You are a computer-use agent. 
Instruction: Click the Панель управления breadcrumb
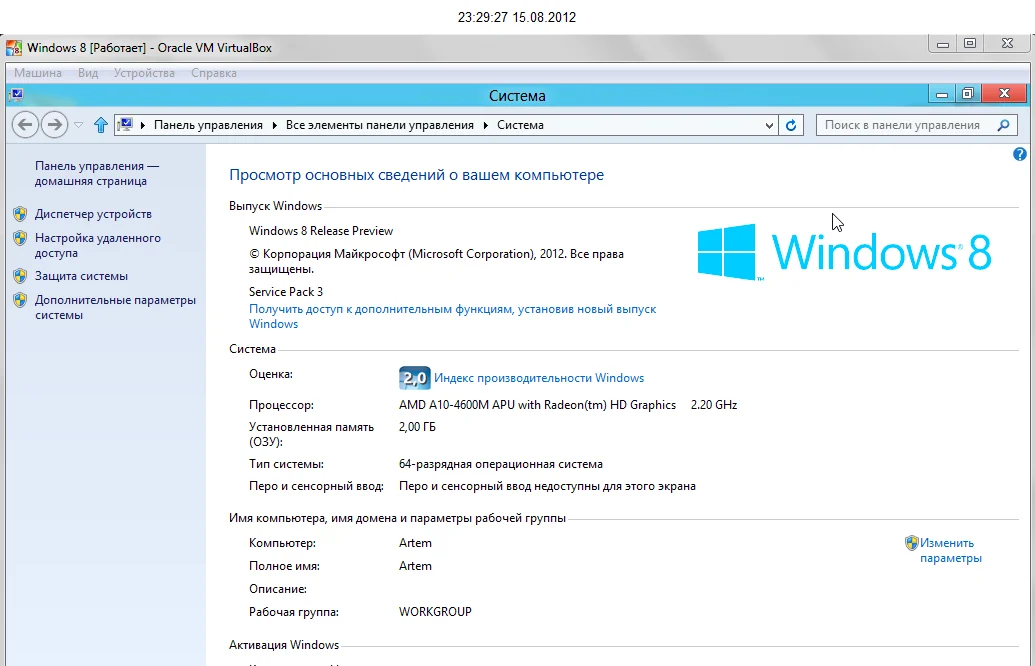pyautogui.click(x=208, y=125)
